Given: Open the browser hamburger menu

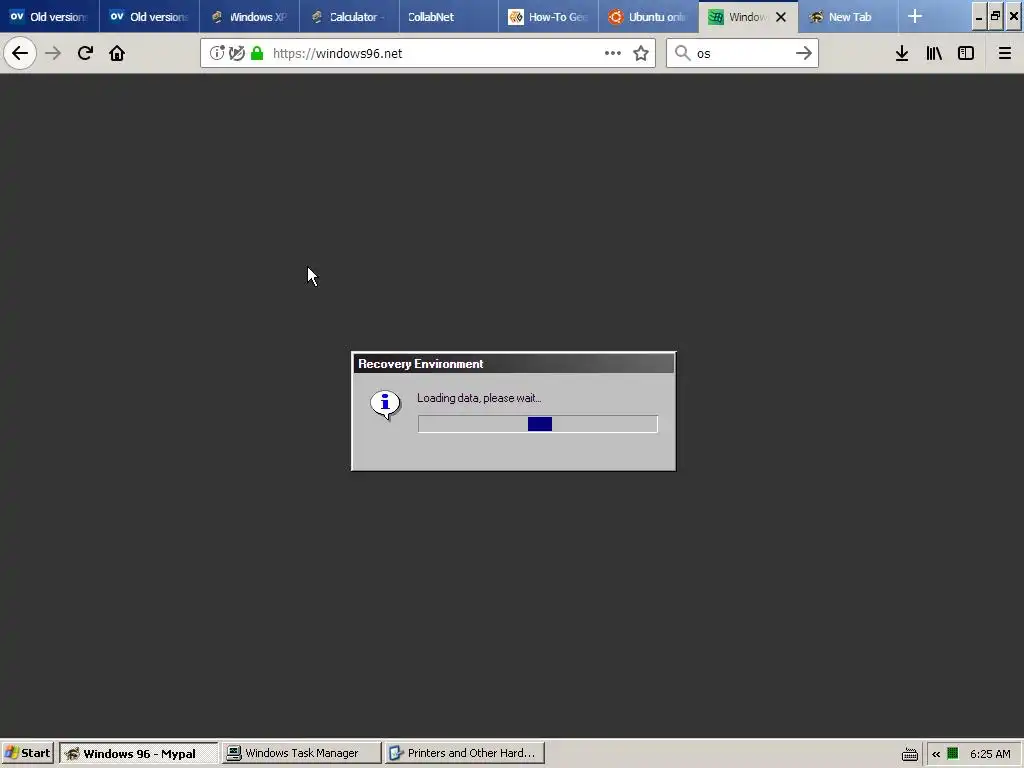Looking at the screenshot, I should coord(1004,53).
